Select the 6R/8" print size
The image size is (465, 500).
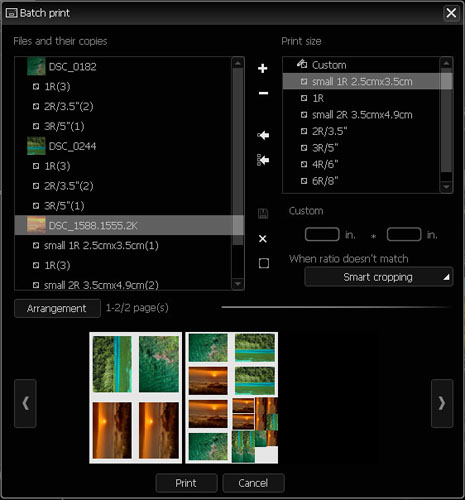click(361, 181)
